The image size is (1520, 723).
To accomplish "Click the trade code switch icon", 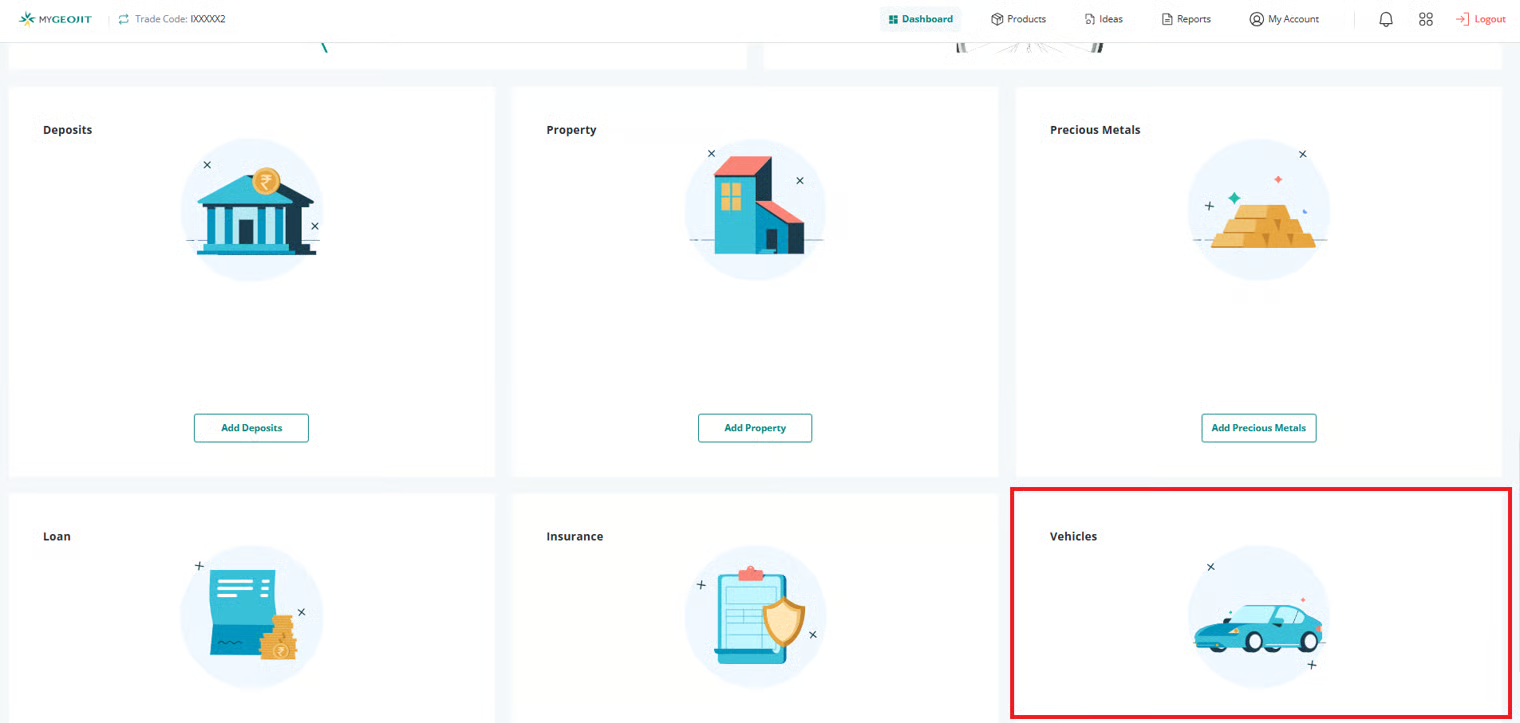I will (x=124, y=19).
